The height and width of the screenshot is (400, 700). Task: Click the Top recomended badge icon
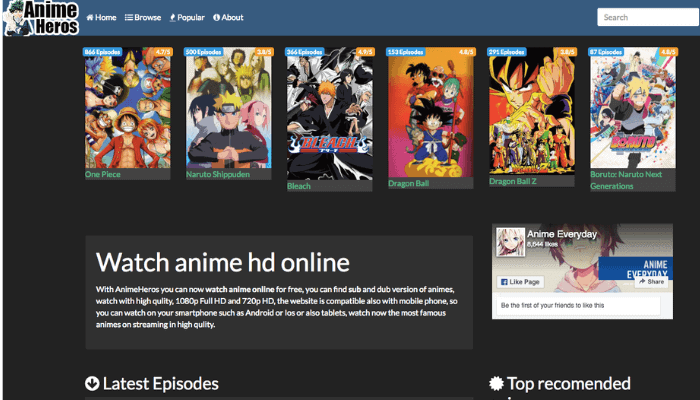click(x=496, y=383)
